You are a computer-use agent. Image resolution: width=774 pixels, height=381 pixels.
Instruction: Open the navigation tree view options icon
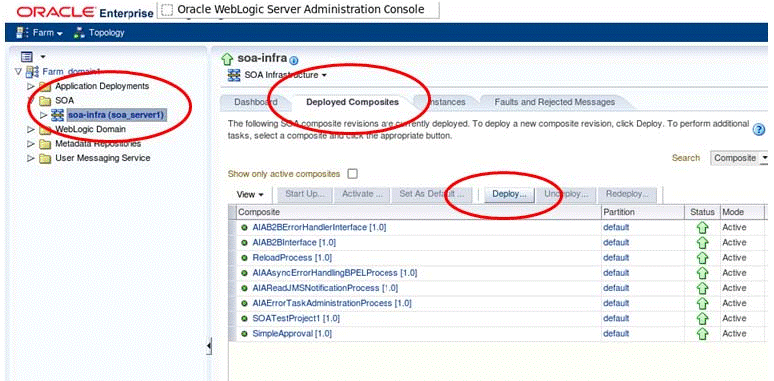pos(26,57)
